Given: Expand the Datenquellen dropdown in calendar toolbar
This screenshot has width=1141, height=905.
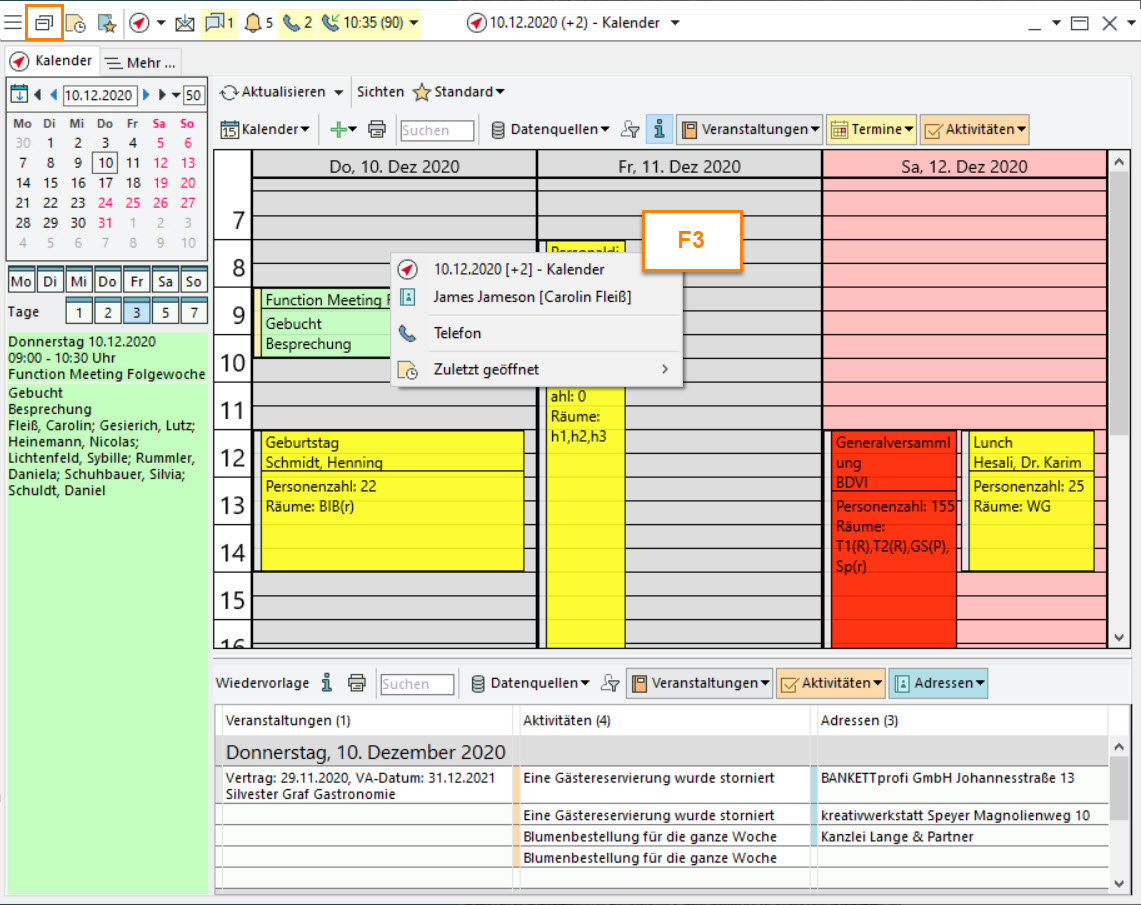Looking at the screenshot, I should pos(550,129).
